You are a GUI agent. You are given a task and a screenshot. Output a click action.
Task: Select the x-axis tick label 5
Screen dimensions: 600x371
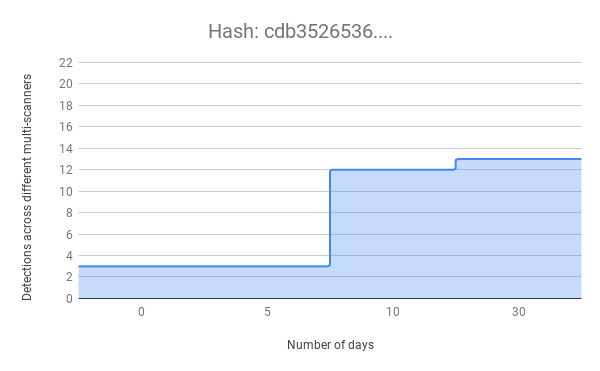[x=267, y=312]
